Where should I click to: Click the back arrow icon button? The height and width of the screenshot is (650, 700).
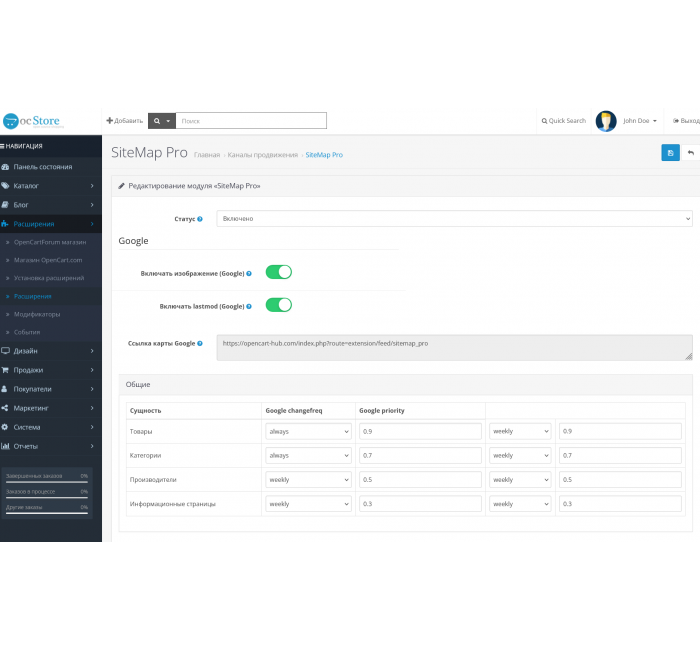[x=690, y=152]
